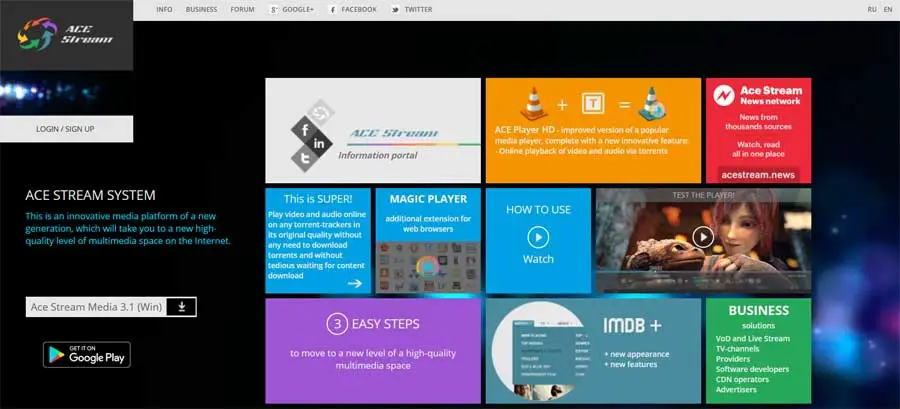Click VoD and Live Stream in Business tile
The width and height of the screenshot is (900, 409).
[x=752, y=339]
